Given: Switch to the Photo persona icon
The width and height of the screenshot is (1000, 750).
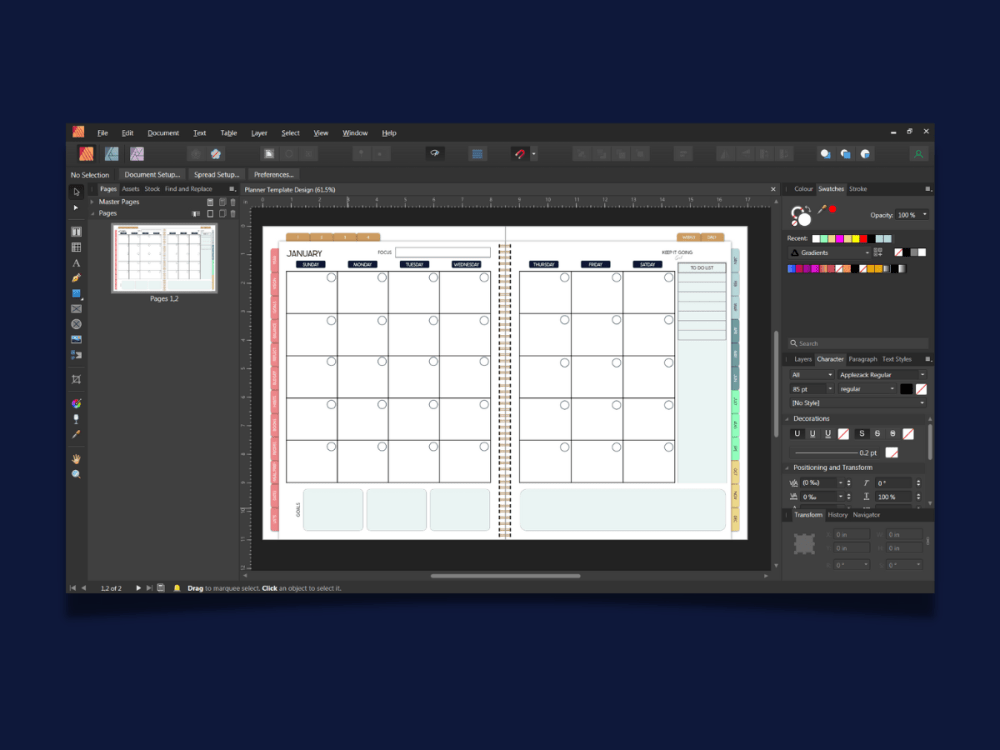Looking at the screenshot, I should click(136, 154).
